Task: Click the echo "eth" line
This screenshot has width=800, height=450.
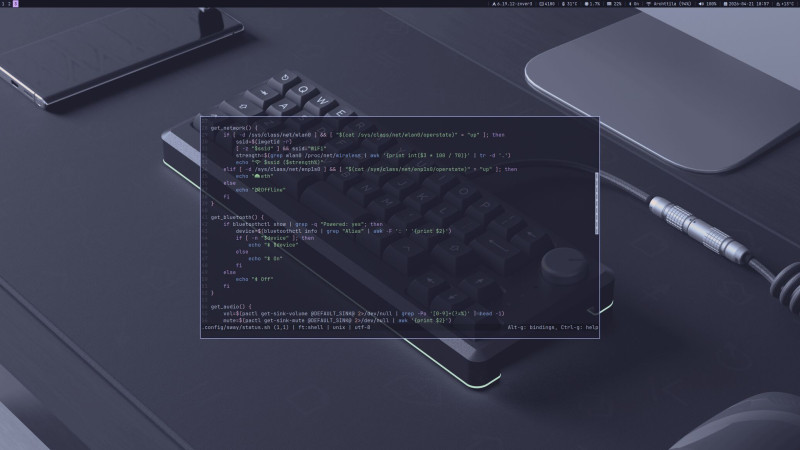Action: point(254,176)
